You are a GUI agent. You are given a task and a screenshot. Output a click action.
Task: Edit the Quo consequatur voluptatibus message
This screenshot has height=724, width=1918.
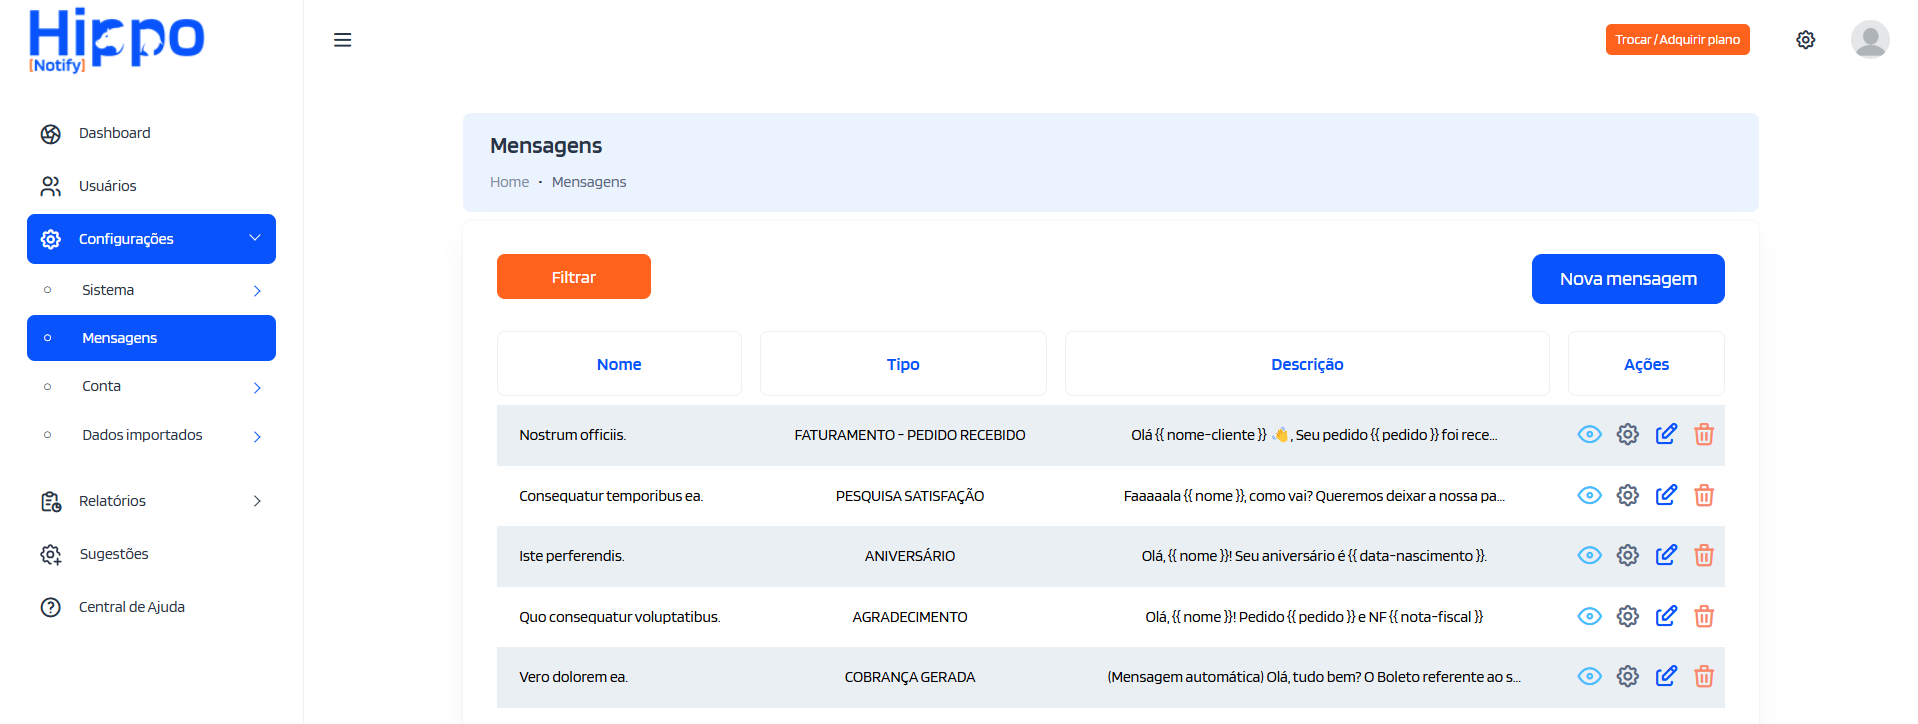click(x=1666, y=617)
